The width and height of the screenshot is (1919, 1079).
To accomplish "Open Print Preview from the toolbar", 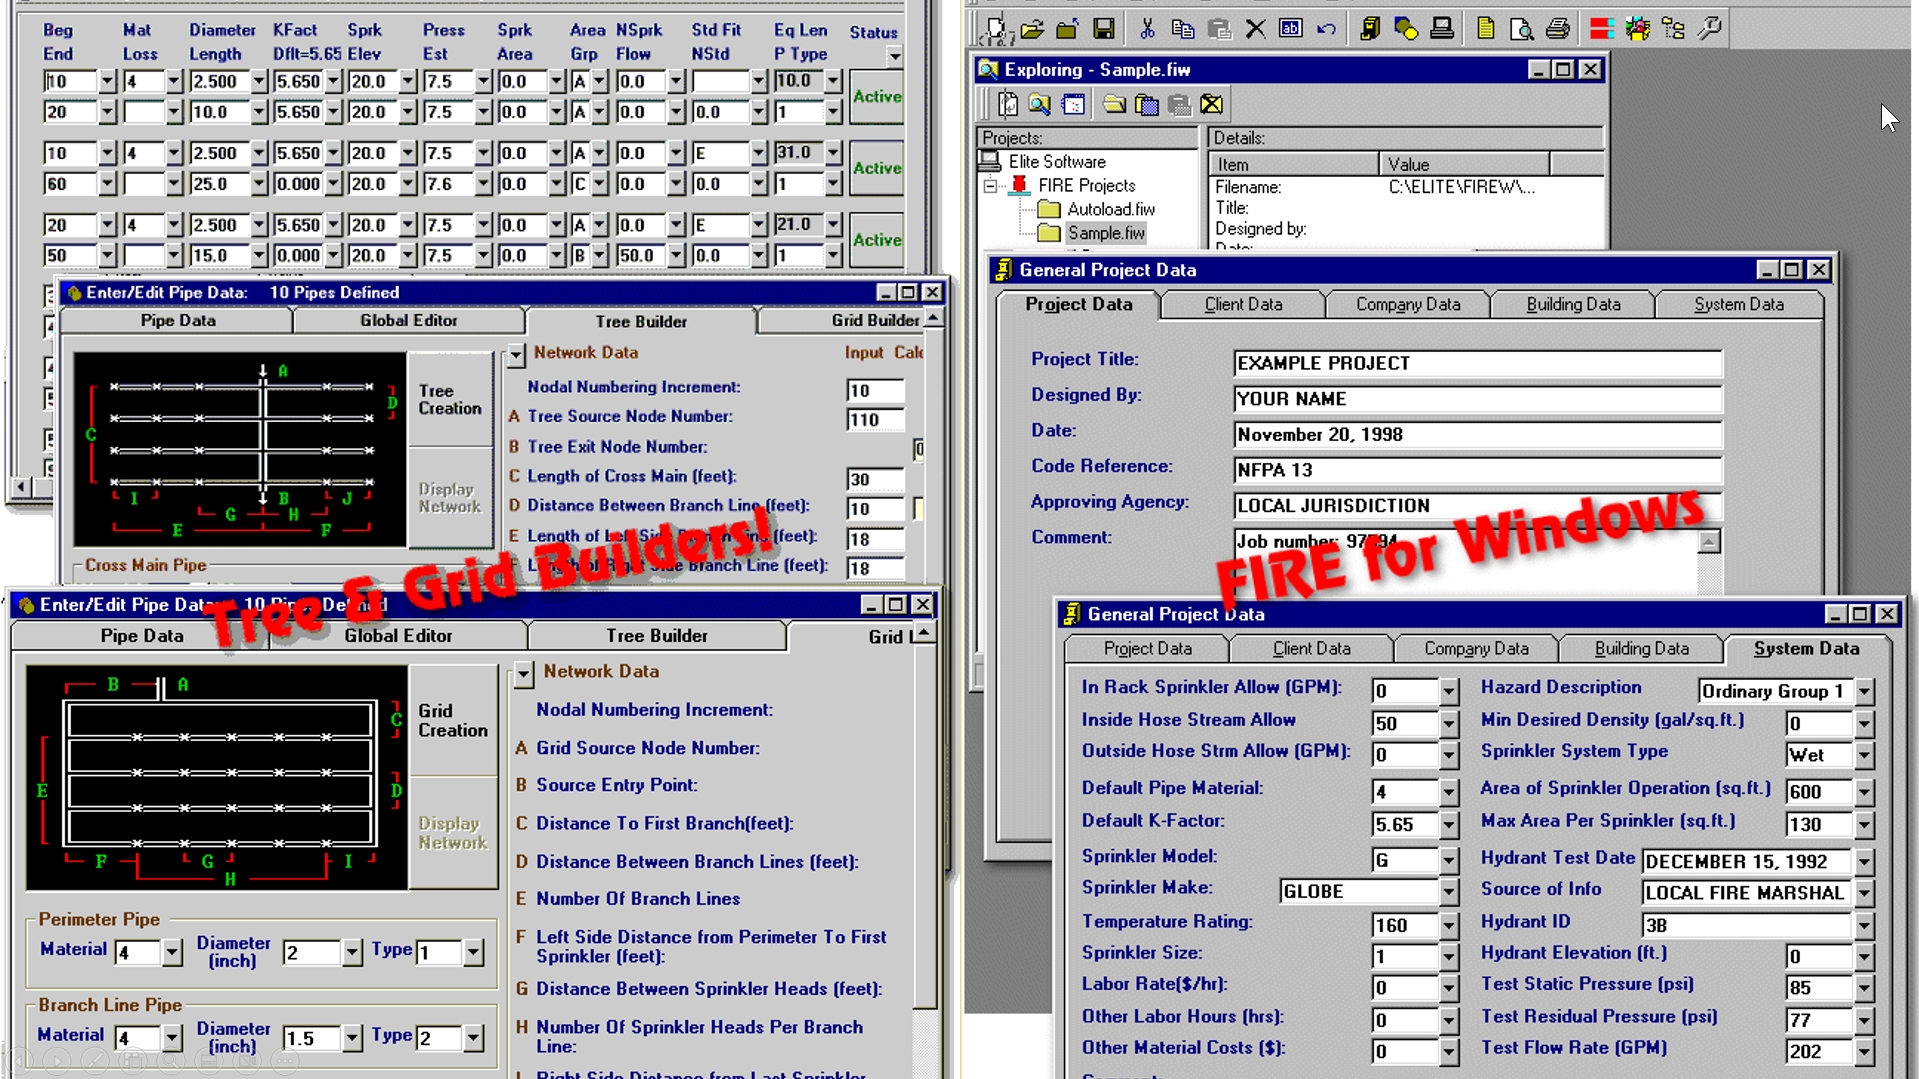I will pos(1522,29).
